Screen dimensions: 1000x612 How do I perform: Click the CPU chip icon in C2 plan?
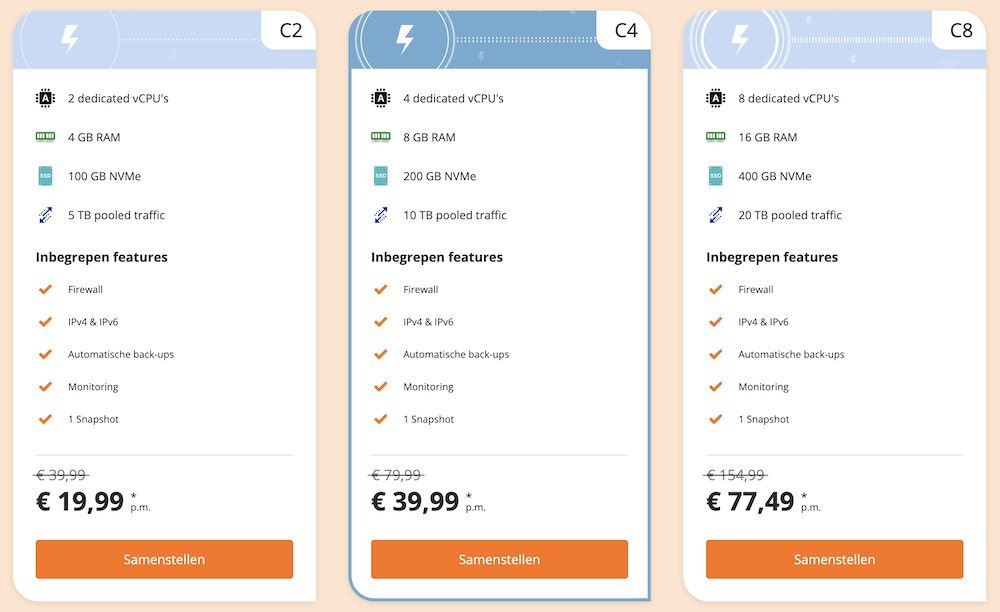(x=45, y=98)
